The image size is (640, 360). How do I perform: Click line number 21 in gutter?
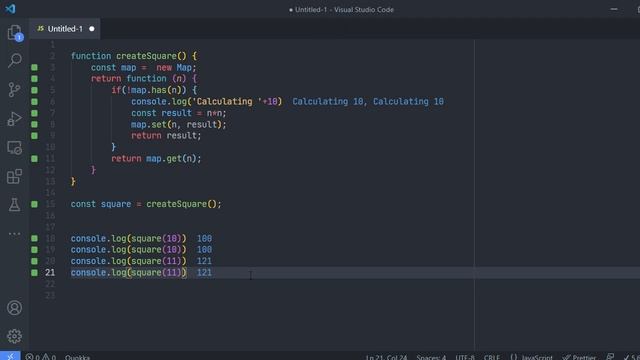pyautogui.click(x=50, y=273)
